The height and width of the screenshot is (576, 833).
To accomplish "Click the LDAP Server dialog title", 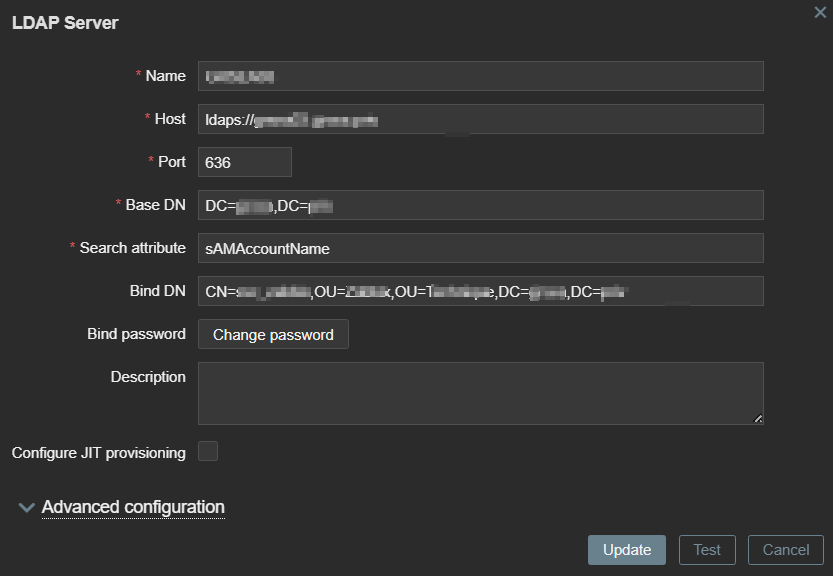I will coord(65,23).
